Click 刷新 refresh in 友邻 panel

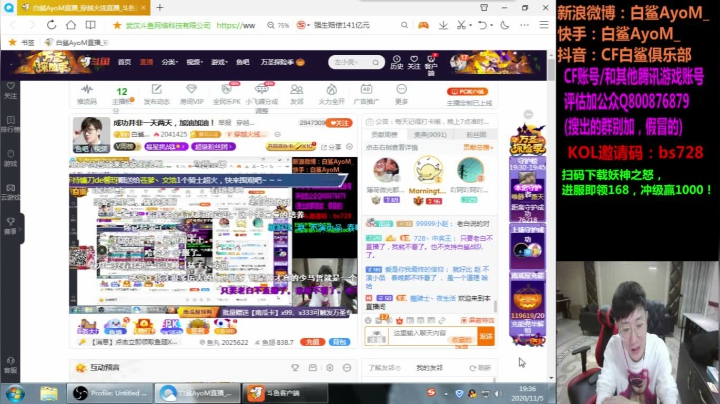tap(480, 368)
